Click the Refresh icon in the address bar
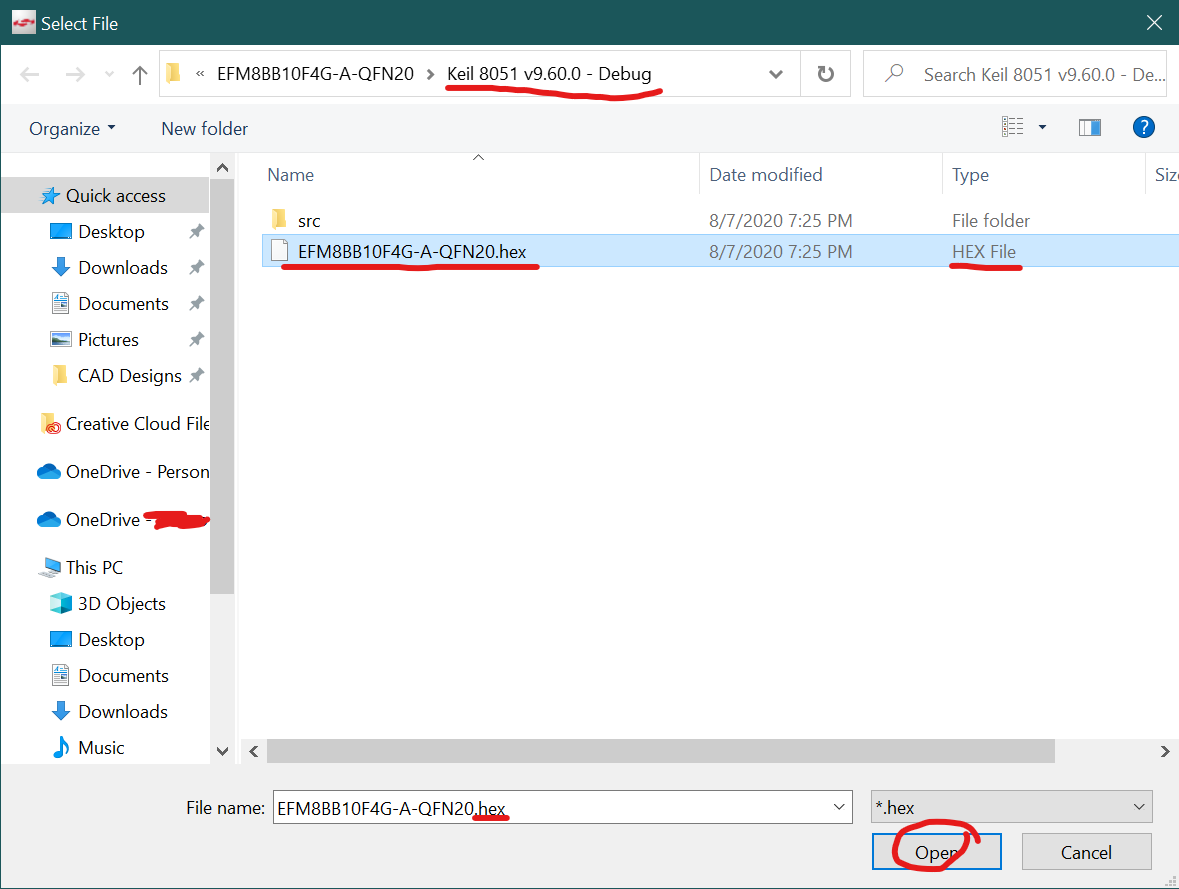This screenshot has height=889, width=1179. (x=826, y=73)
